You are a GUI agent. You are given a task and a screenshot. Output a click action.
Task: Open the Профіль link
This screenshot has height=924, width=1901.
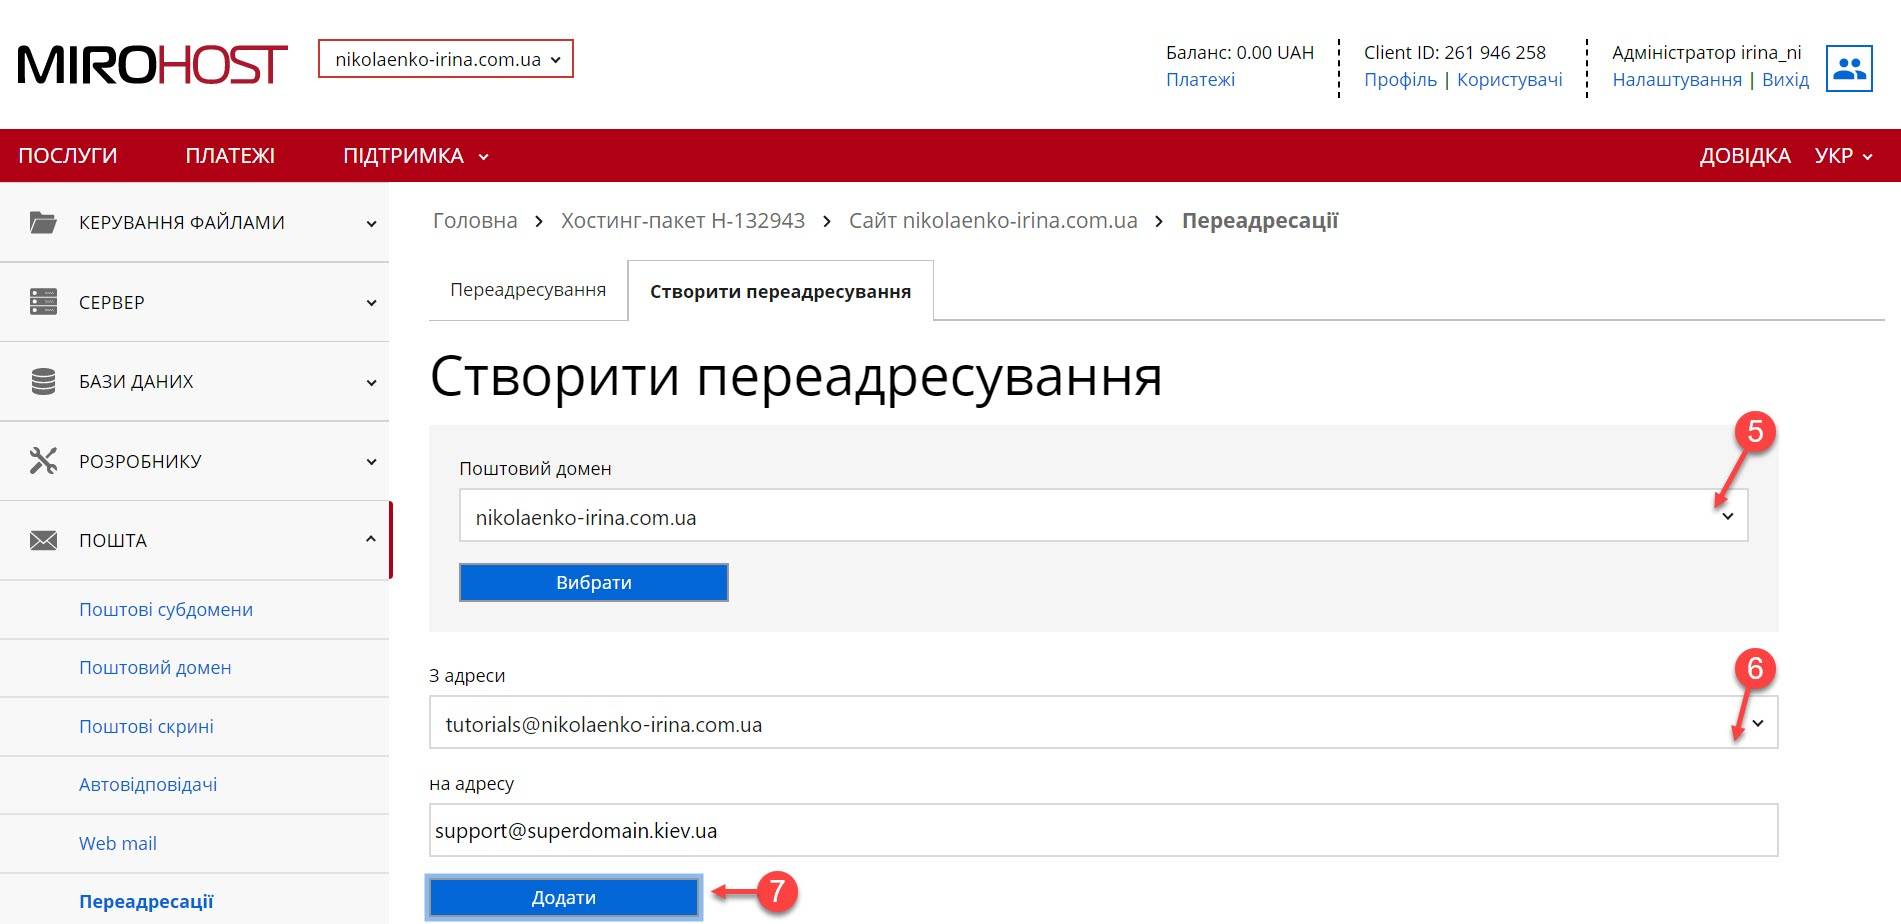(x=1400, y=80)
